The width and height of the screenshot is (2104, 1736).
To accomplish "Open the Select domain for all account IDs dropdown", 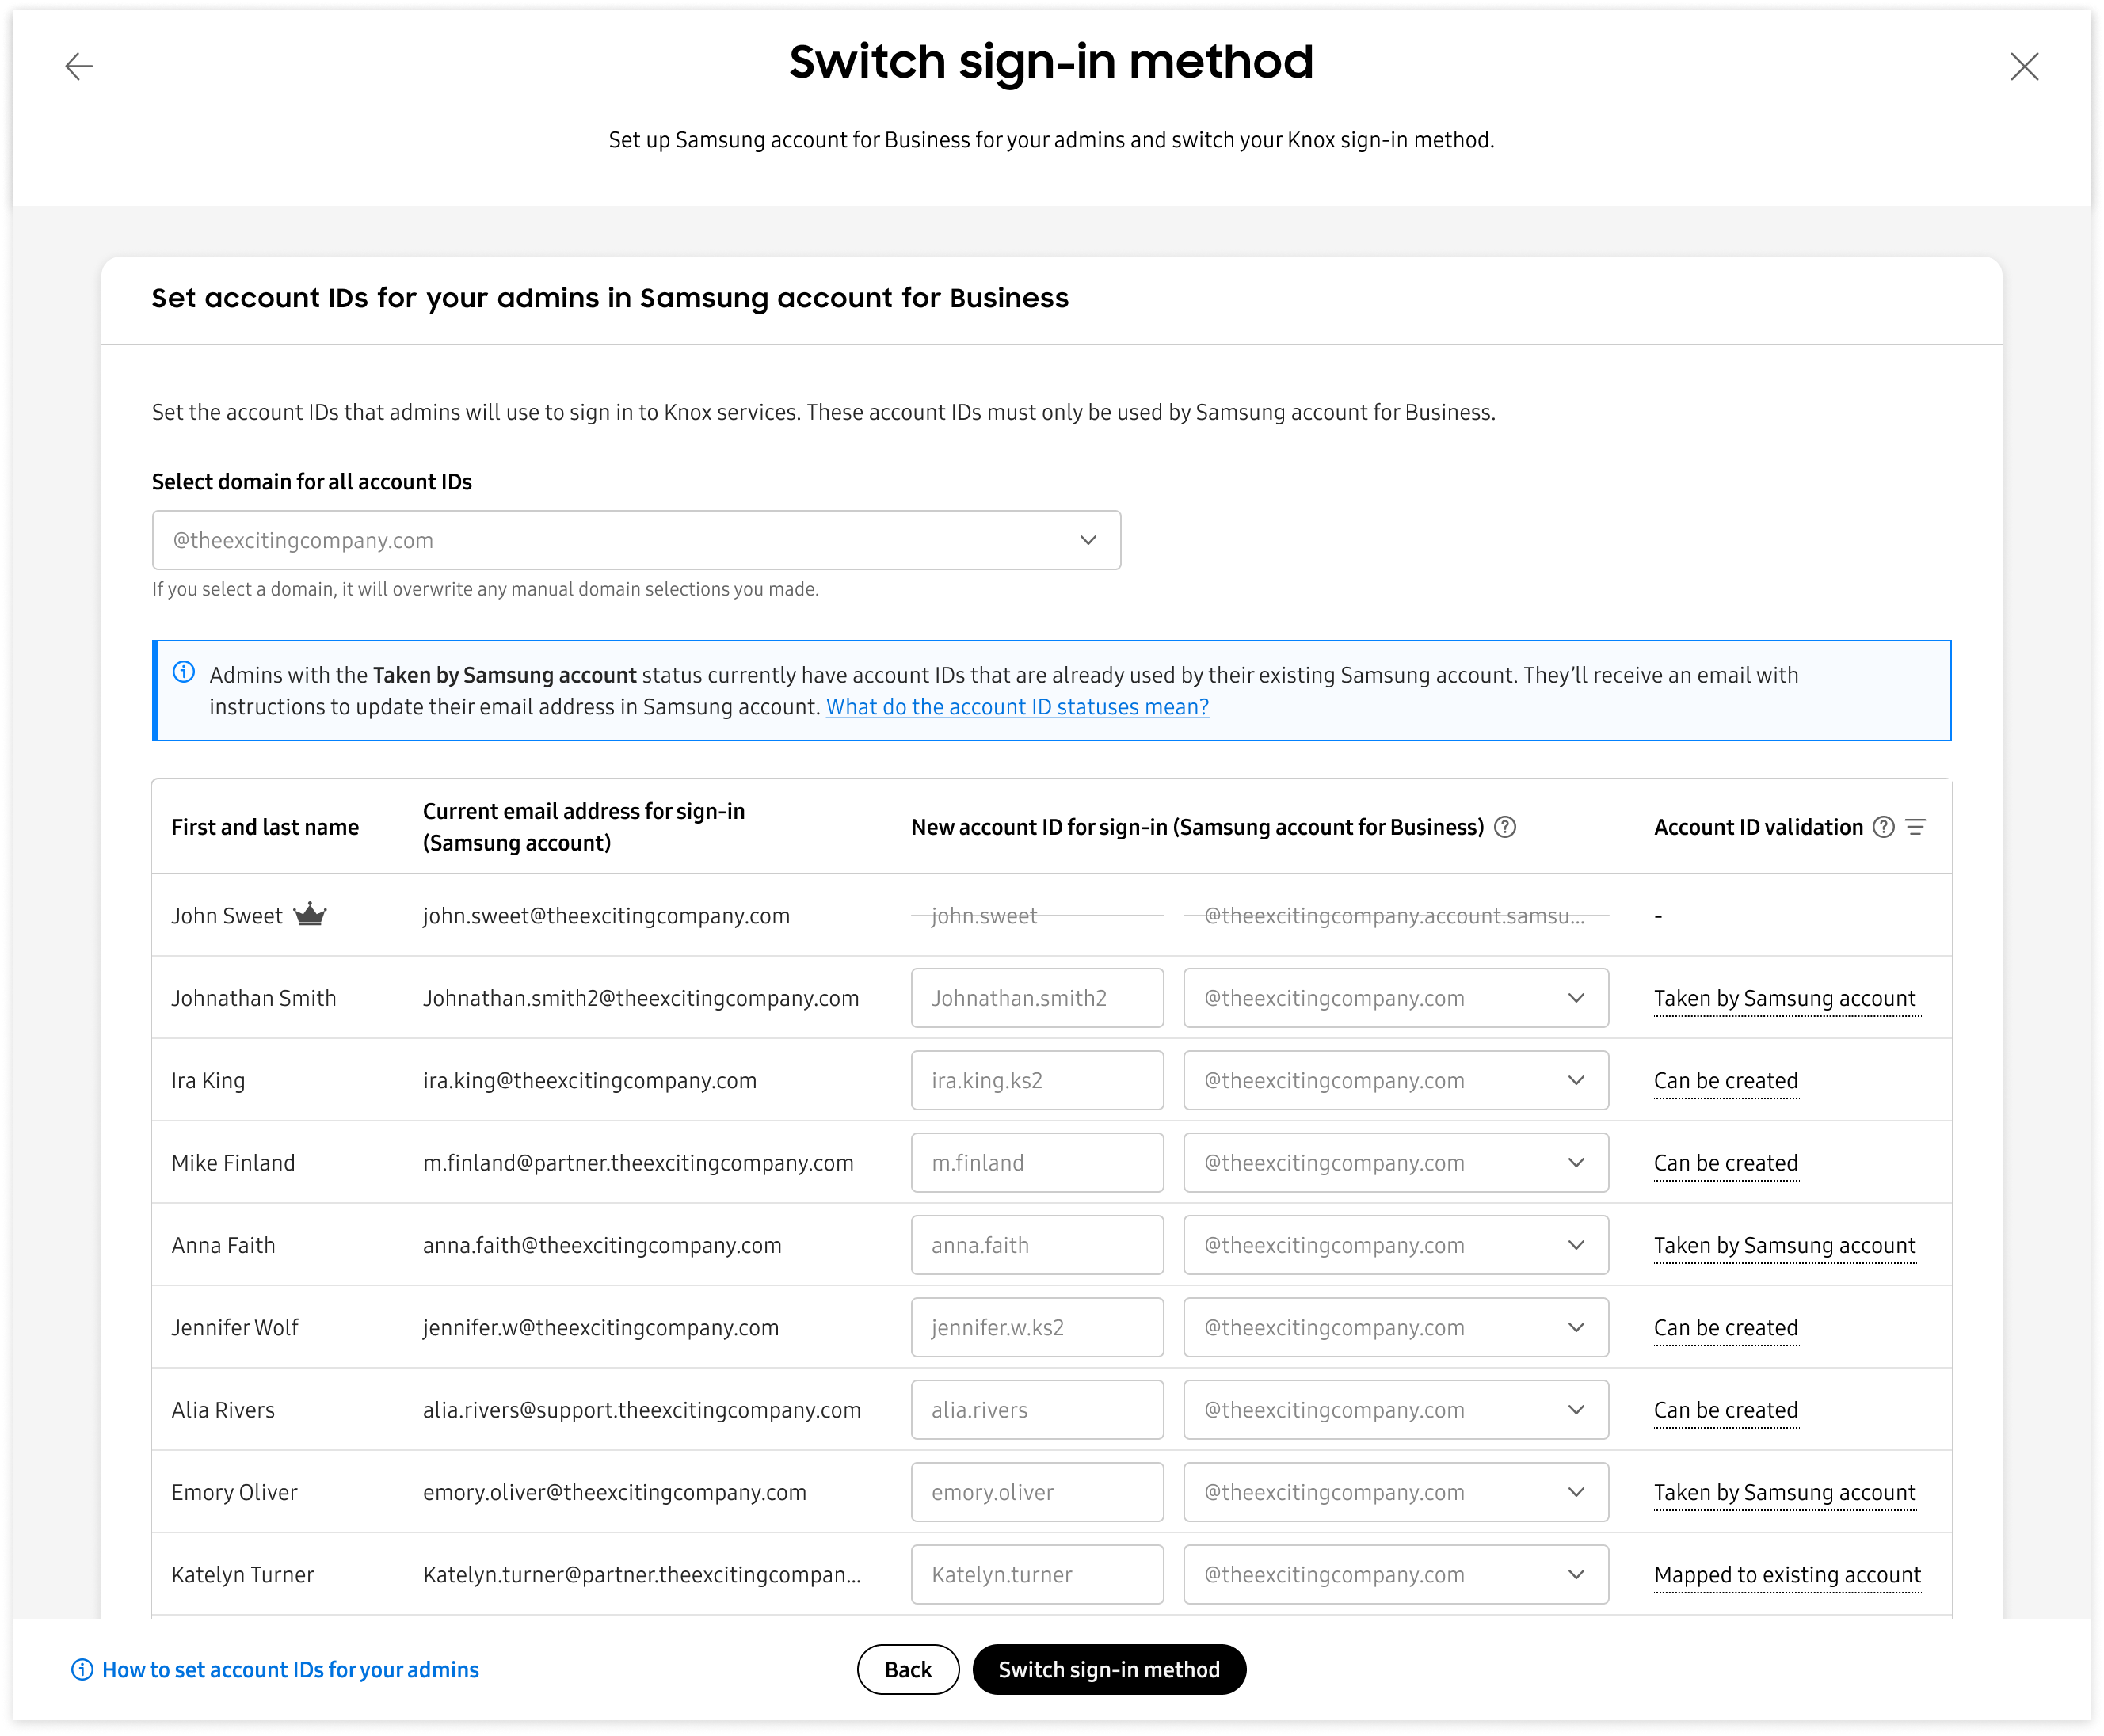I will point(636,540).
